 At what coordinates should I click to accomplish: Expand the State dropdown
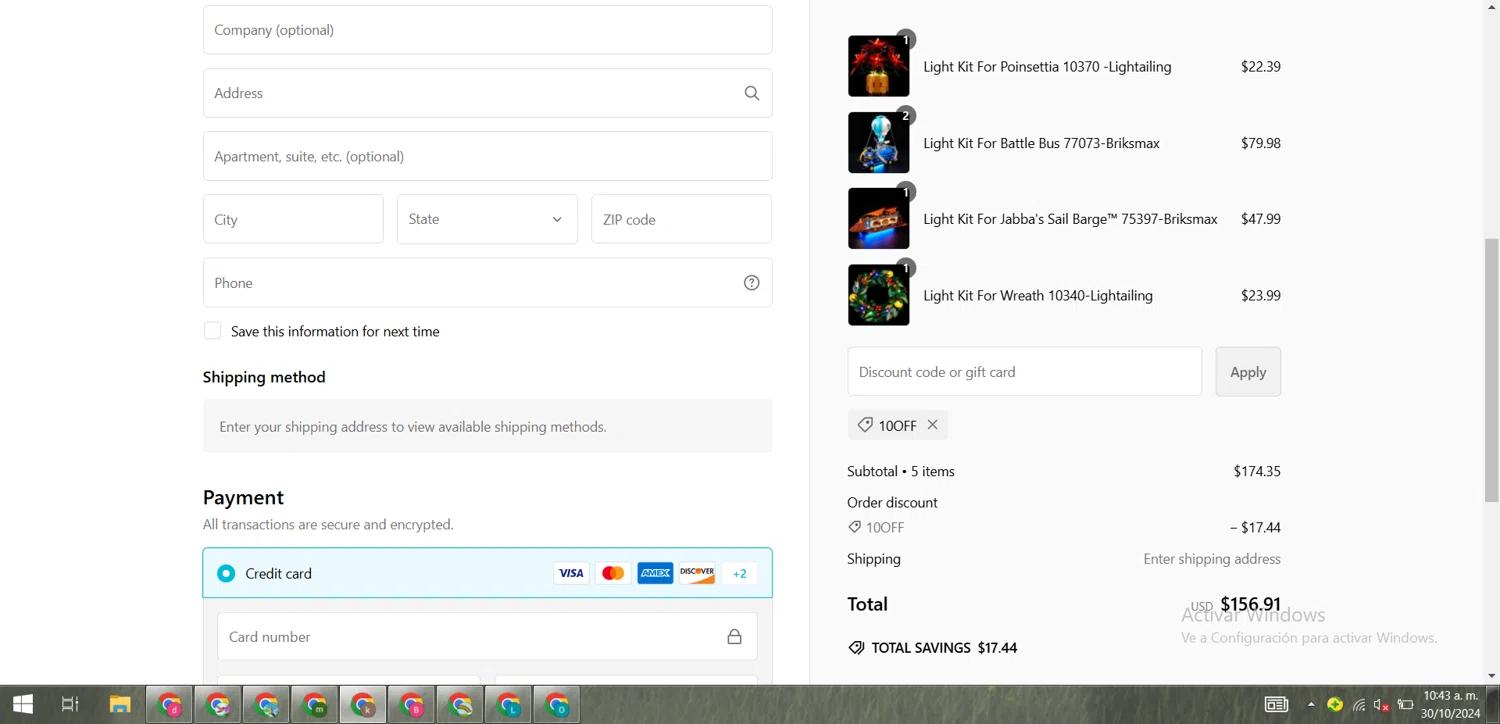coord(487,219)
